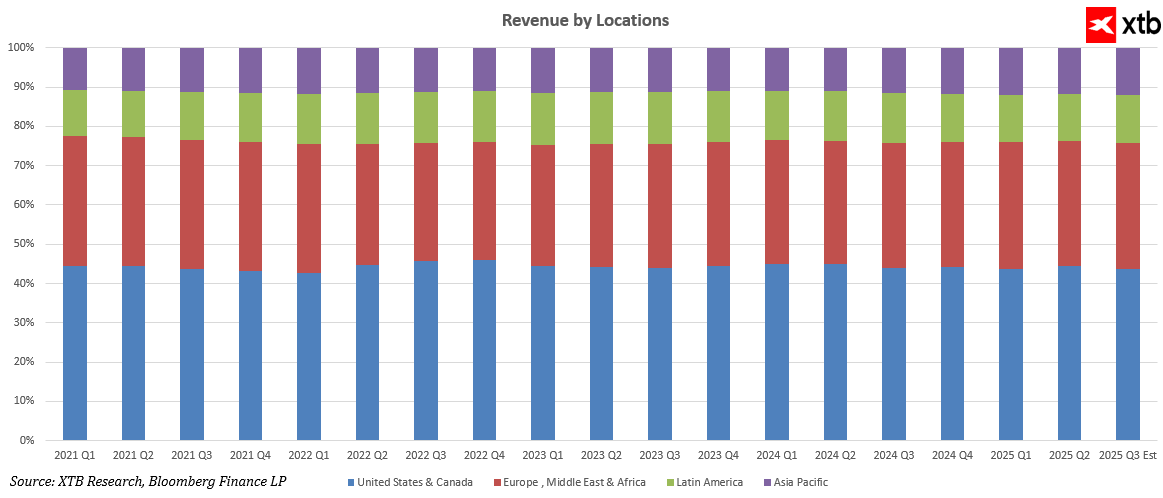
Task: Select the green bar segment for 2023 Q1
Action: (x=543, y=119)
